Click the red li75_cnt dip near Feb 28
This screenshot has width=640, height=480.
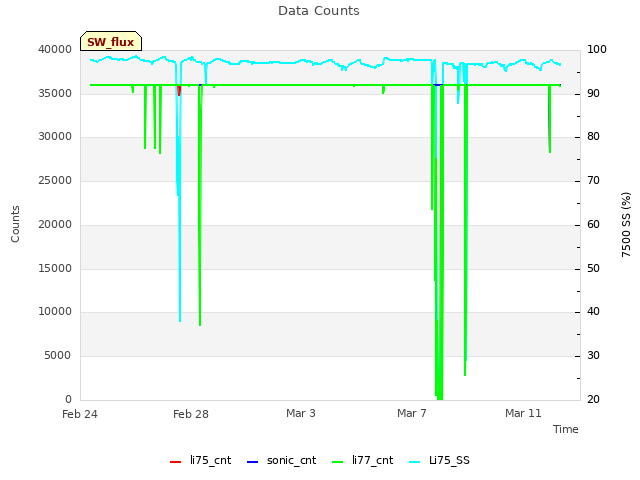179,91
